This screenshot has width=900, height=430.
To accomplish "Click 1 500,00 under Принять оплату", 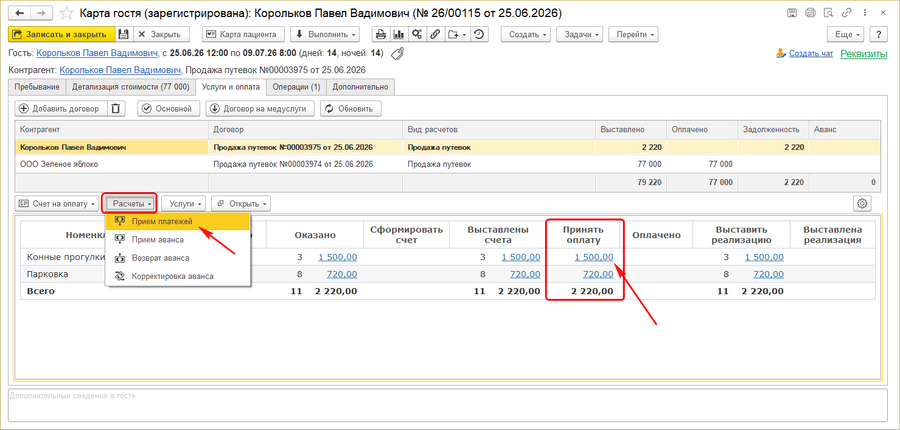I will point(593,257).
